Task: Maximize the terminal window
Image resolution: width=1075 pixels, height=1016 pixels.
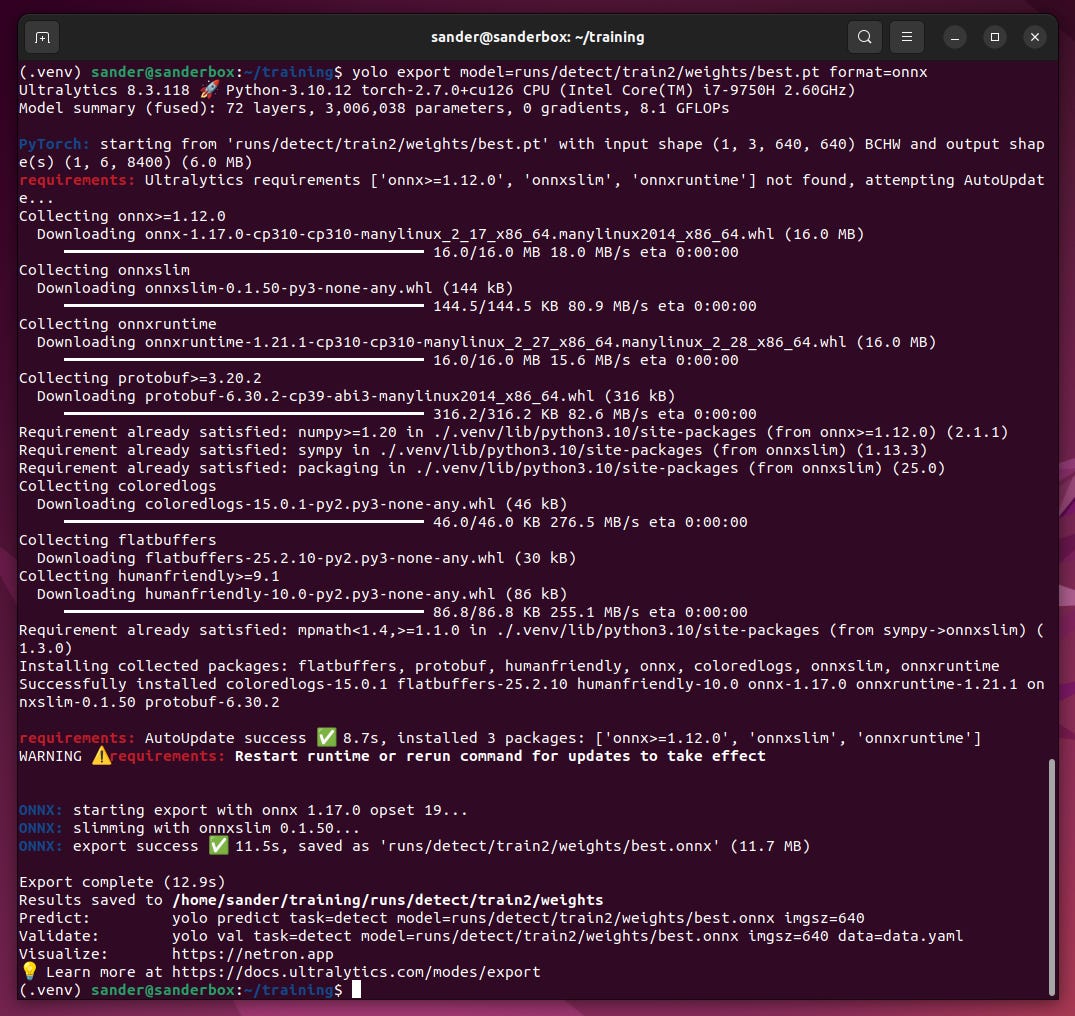Action: (x=994, y=36)
